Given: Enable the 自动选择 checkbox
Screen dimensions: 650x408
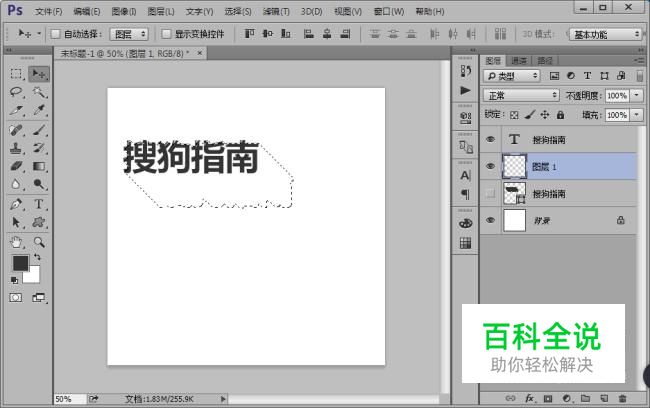Looking at the screenshot, I should point(55,34).
